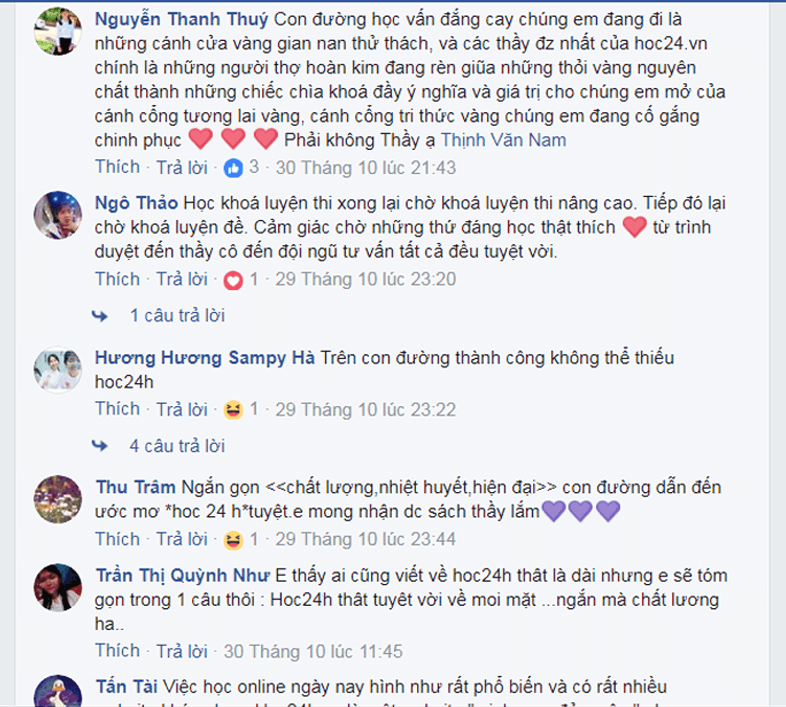Viewport: 786px width, 707px height.
Task: Click the haha reaction icon under Hương Hương Sampy Hà's comment
Action: tap(233, 410)
